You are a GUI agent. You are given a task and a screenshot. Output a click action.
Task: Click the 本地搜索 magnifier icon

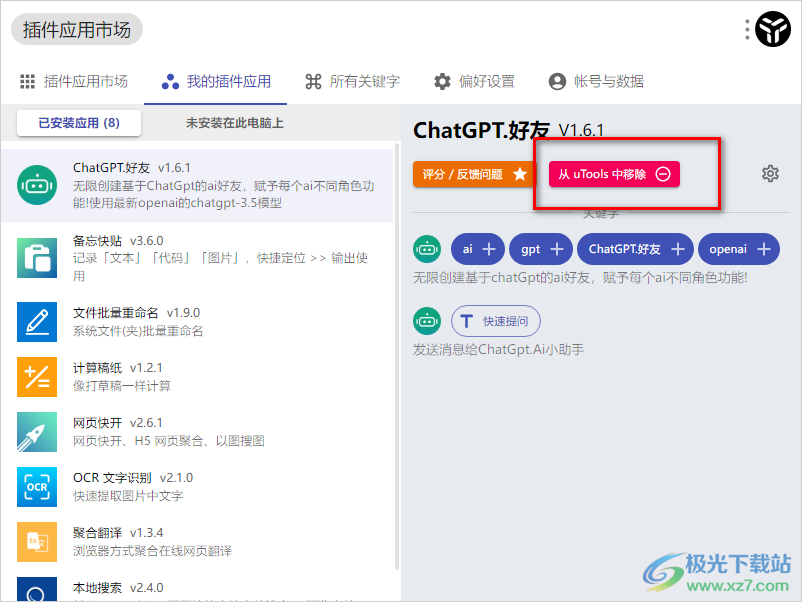coord(37,589)
